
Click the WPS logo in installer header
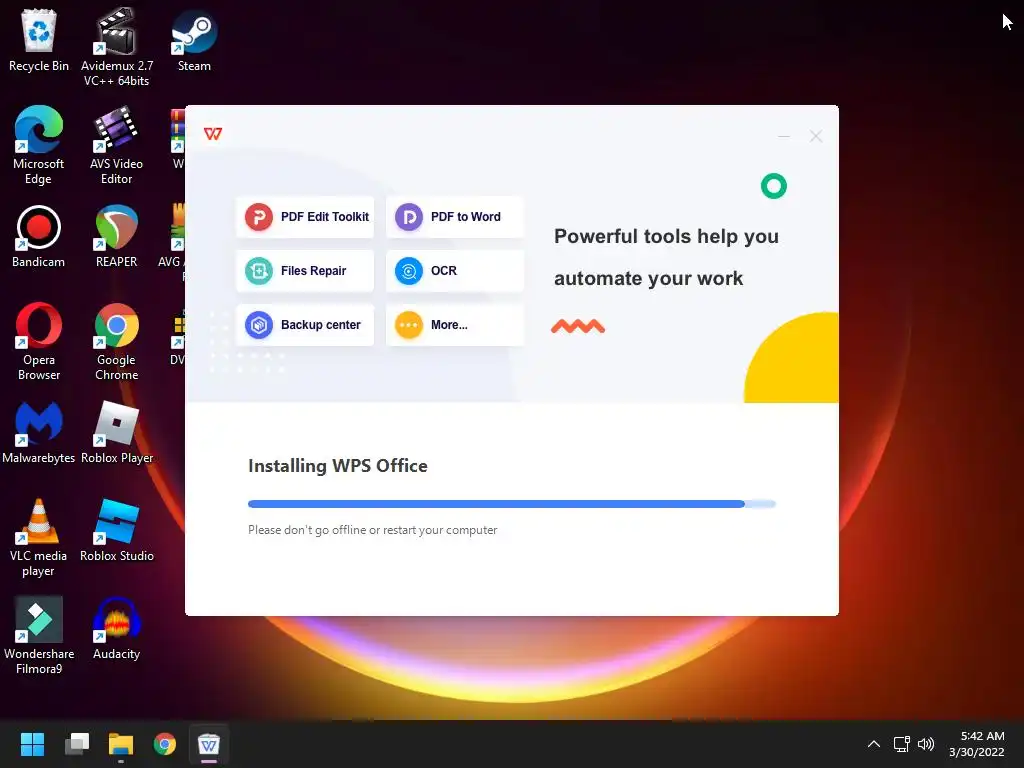213,134
